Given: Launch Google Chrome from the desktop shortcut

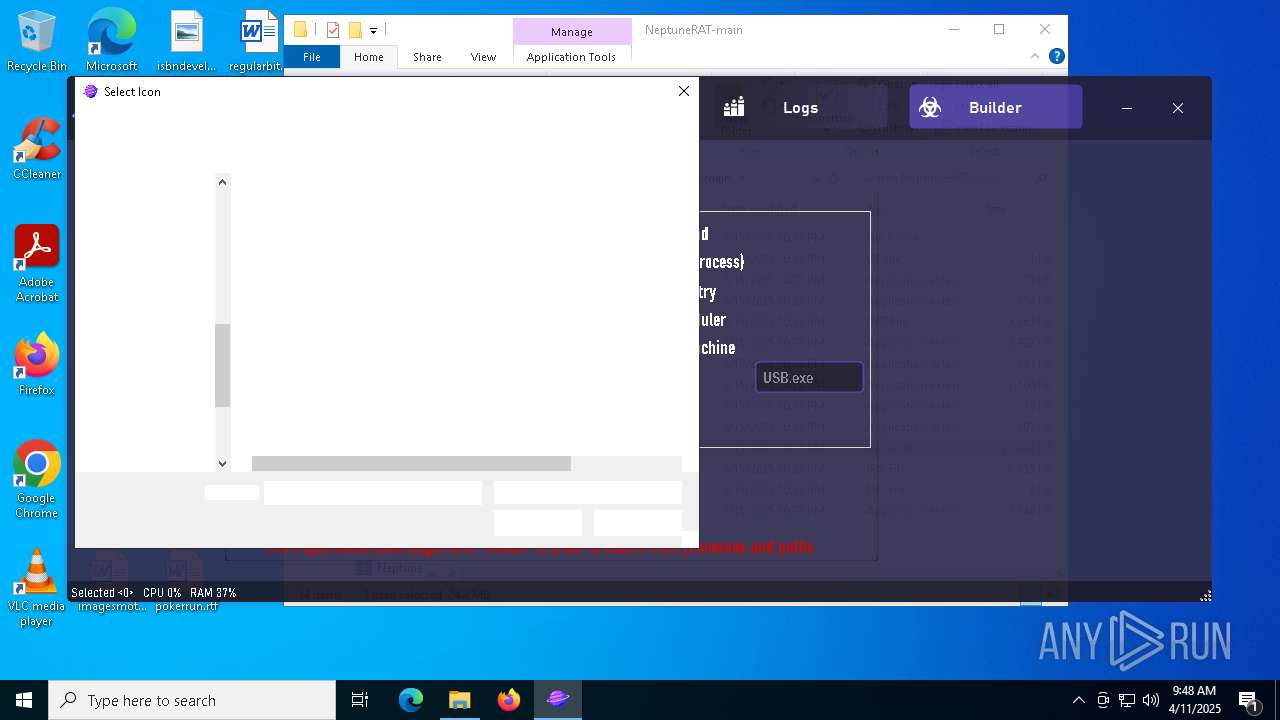Looking at the screenshot, I should 37,480.
